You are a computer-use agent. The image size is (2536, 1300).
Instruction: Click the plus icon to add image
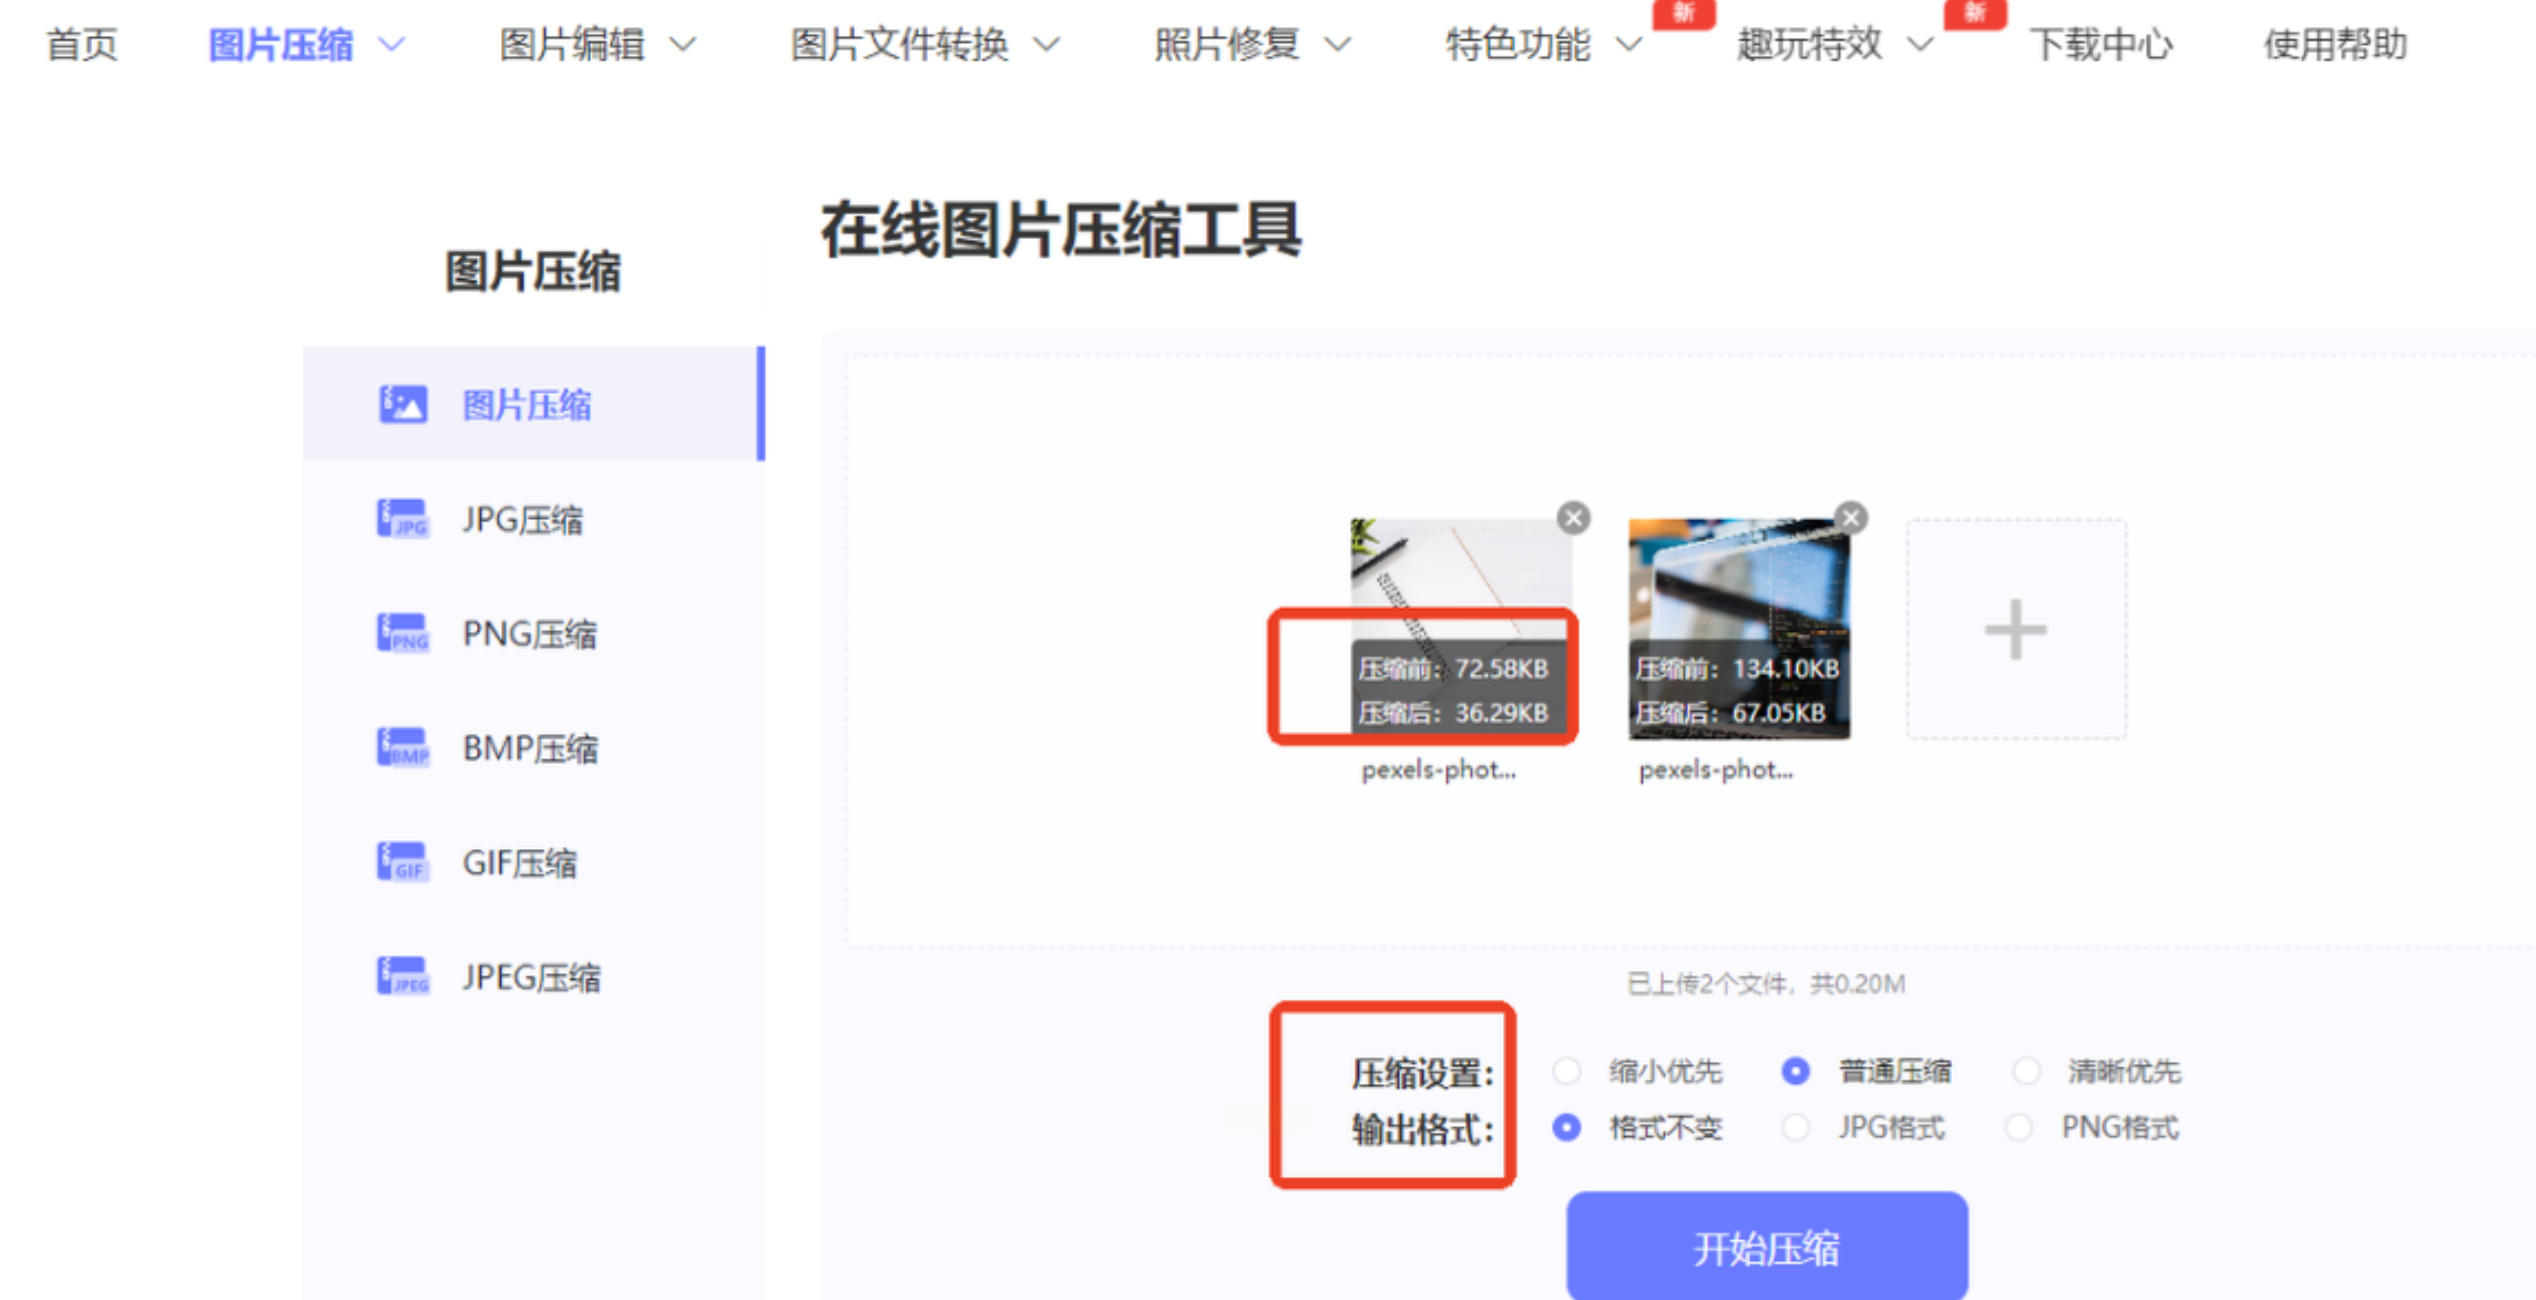tap(2015, 630)
